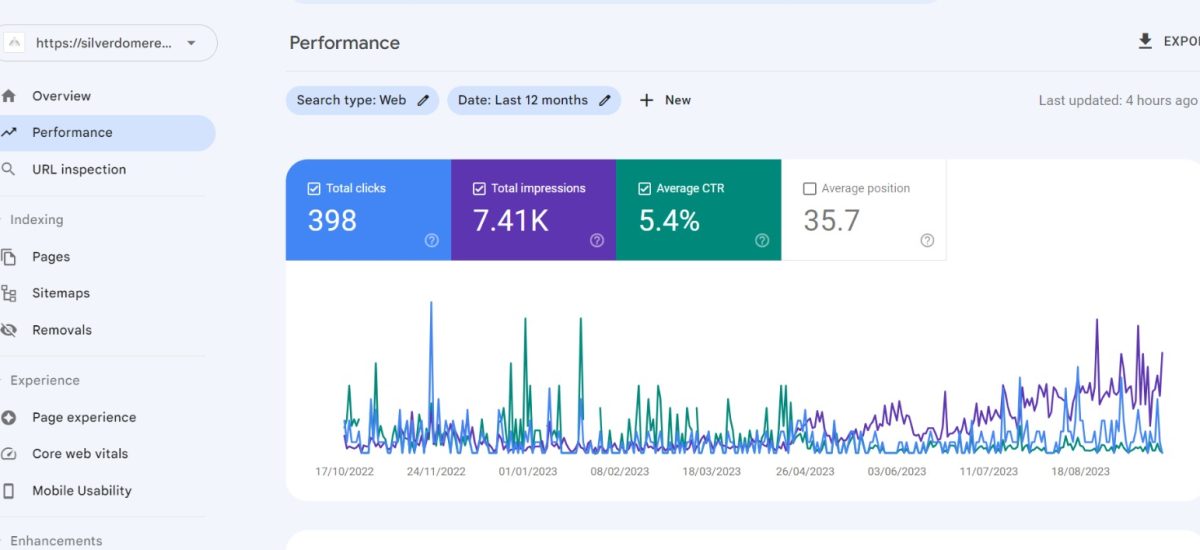This screenshot has width=1200, height=550.
Task: Open Overview in the sidebar
Action: point(61,96)
